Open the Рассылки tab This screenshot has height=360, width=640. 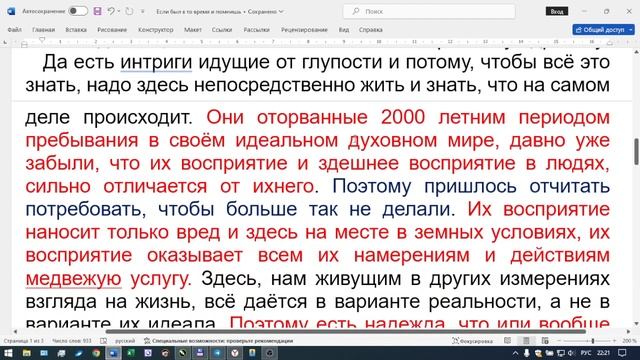[x=256, y=30]
